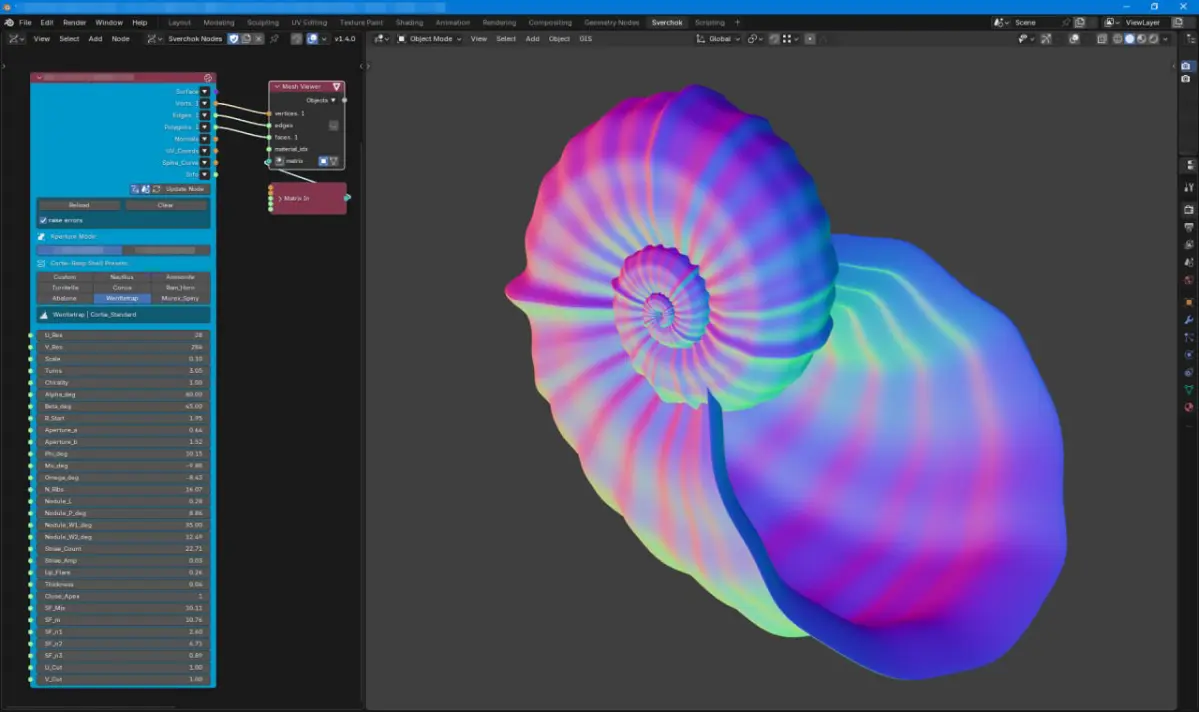Click the white cone icon beside Wentletrap | Cortie_Standard
Viewport: 1199px width, 712px height.
(44, 315)
